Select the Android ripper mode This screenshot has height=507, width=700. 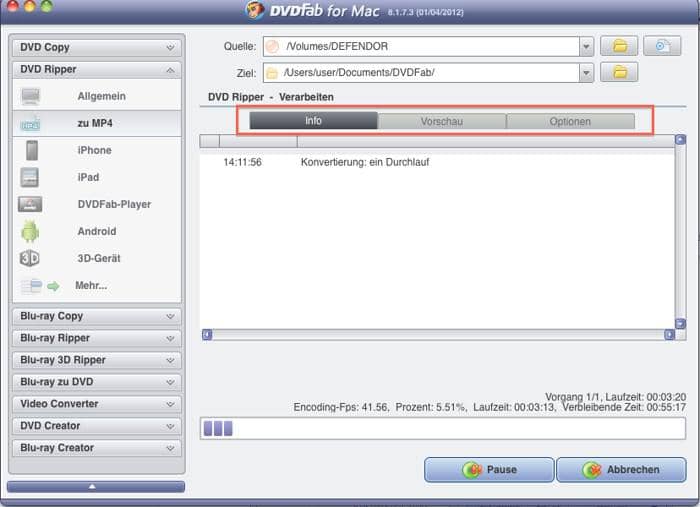pos(97,231)
